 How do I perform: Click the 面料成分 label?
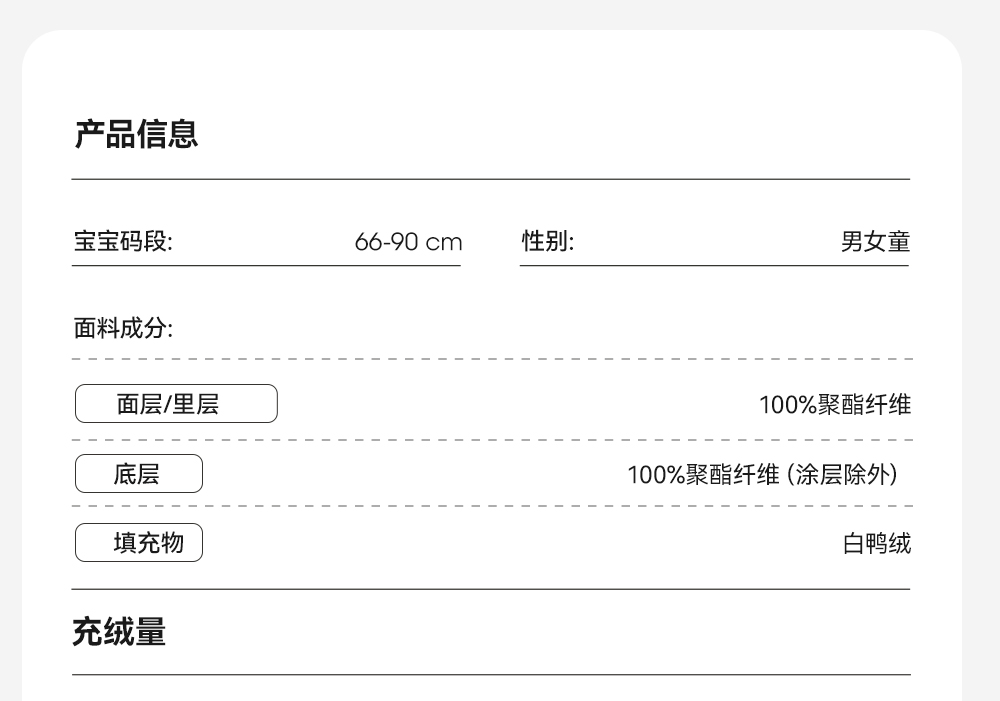(123, 328)
